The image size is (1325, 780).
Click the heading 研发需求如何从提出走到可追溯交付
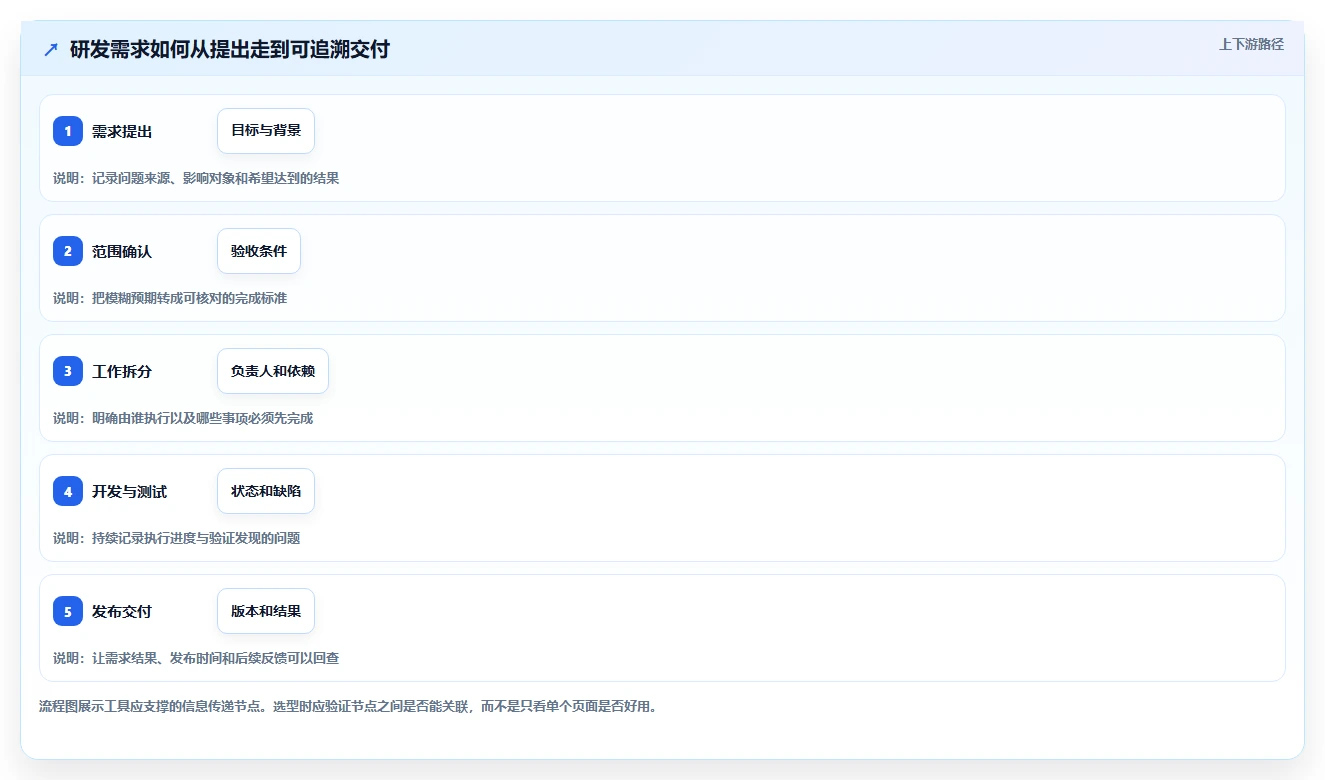tap(230, 49)
